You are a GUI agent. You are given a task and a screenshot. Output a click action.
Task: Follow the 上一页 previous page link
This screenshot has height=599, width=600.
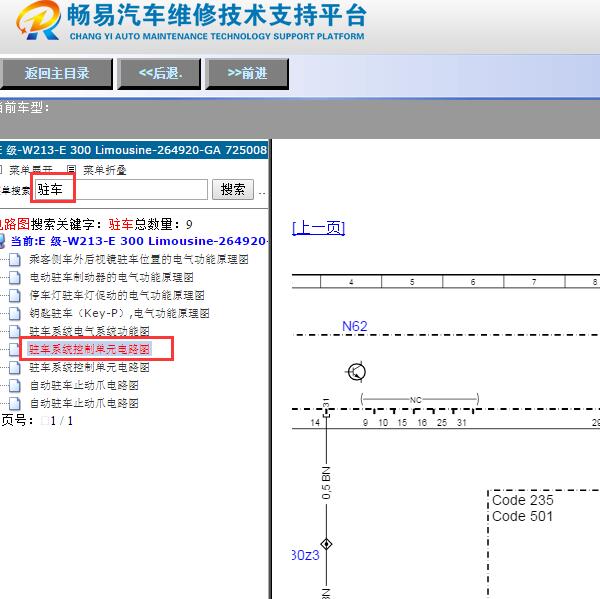318,228
